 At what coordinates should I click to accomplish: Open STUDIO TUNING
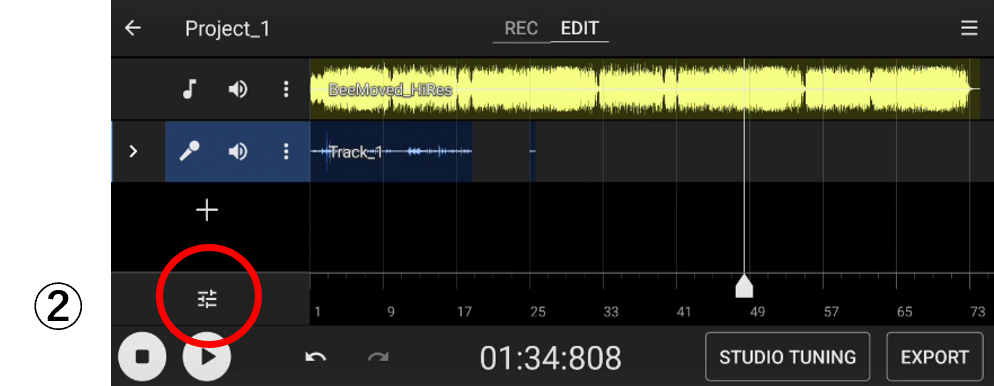(787, 357)
